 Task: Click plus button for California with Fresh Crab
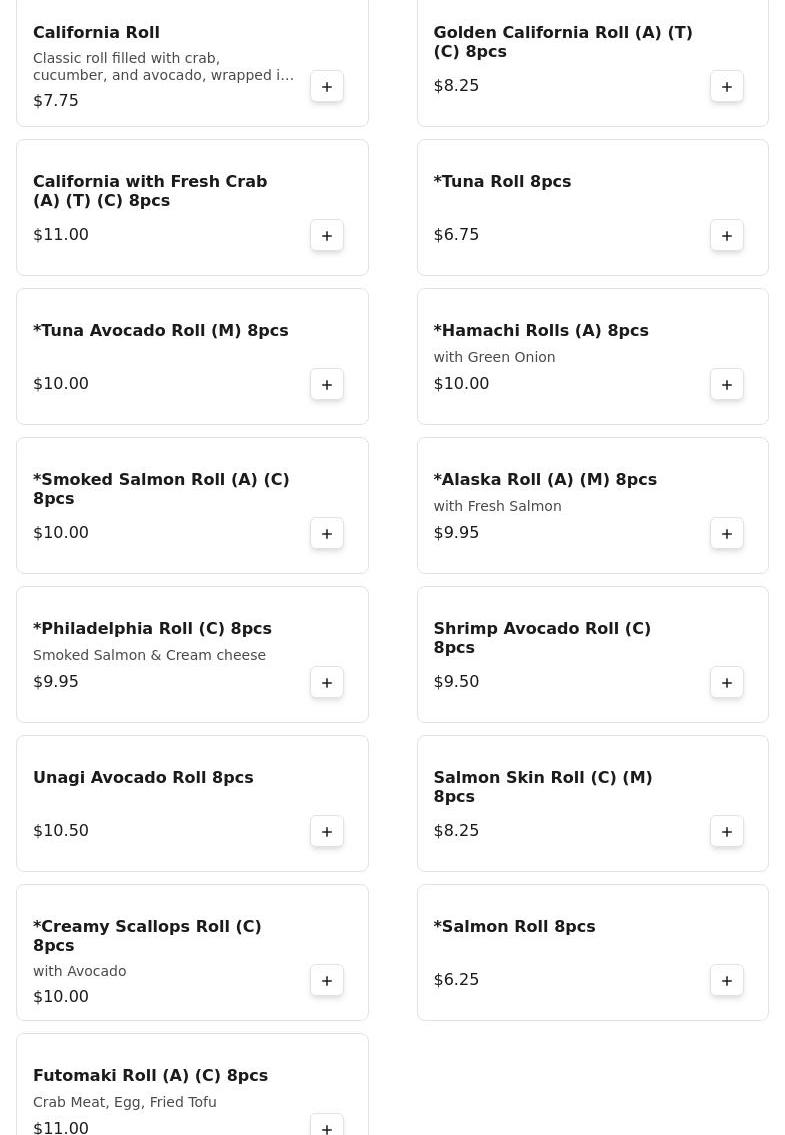tap(327, 235)
